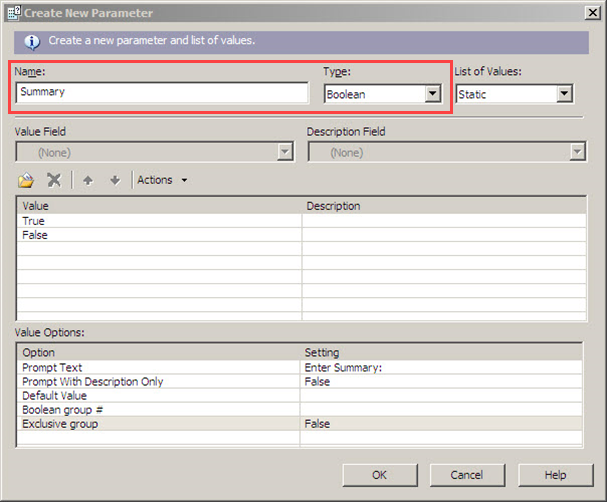This screenshot has width=607, height=502.
Task: Select the True value row
Action: (158, 221)
